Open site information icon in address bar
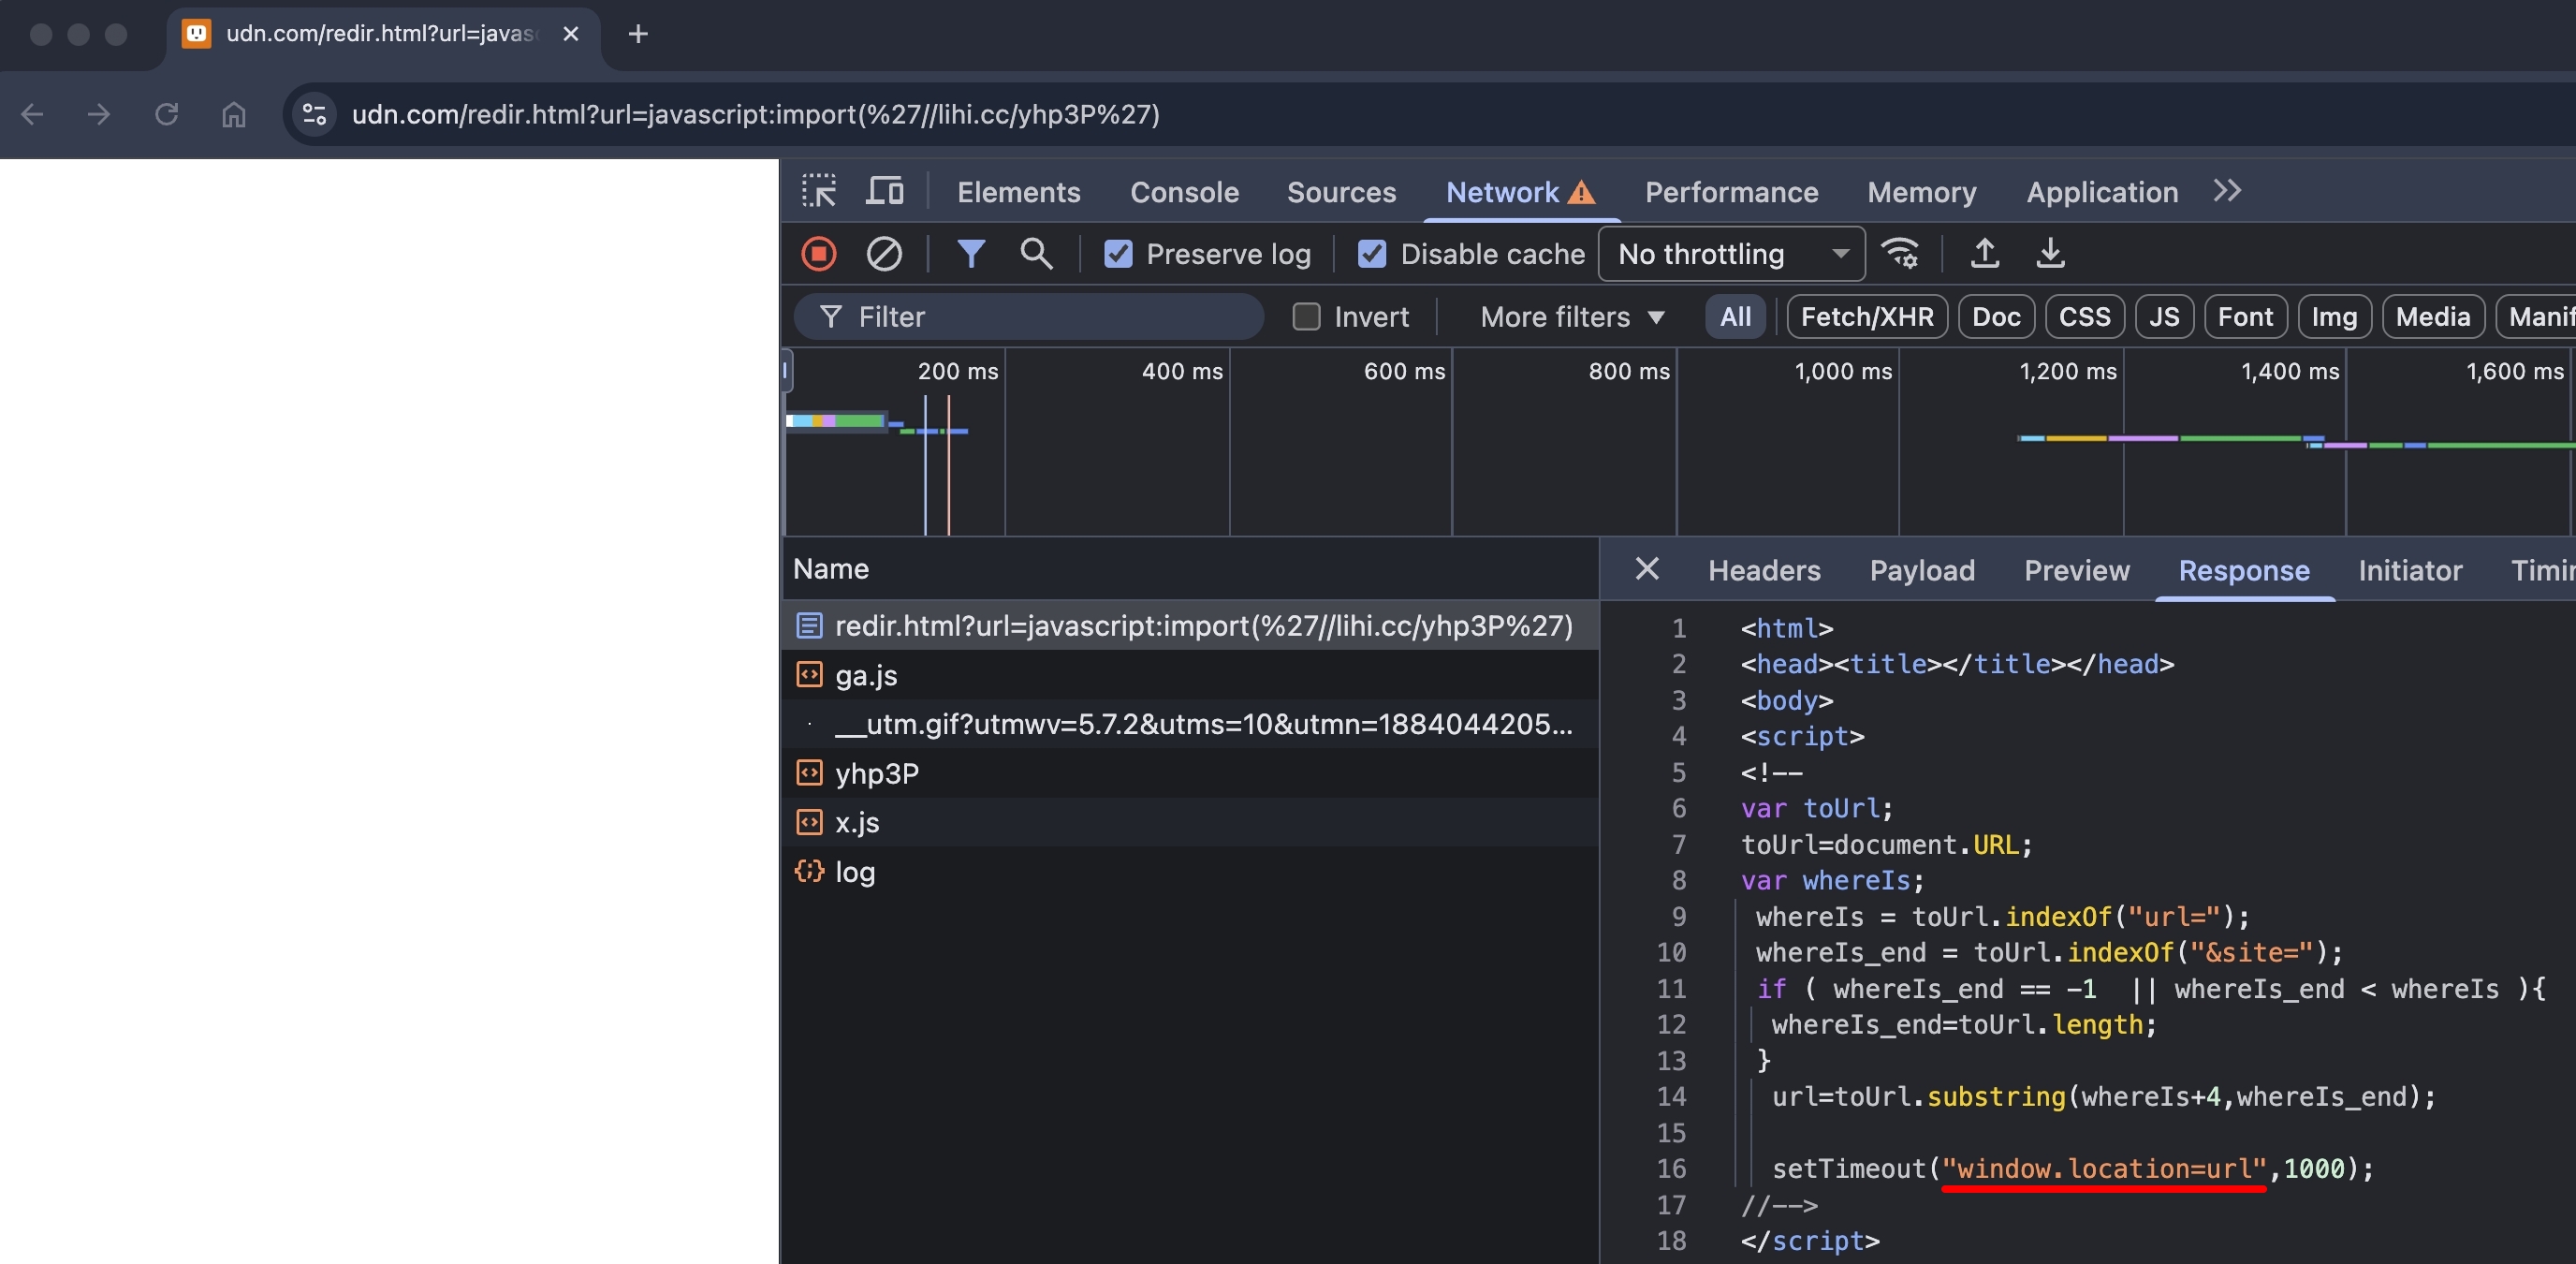The image size is (2576, 1264). 314,114
